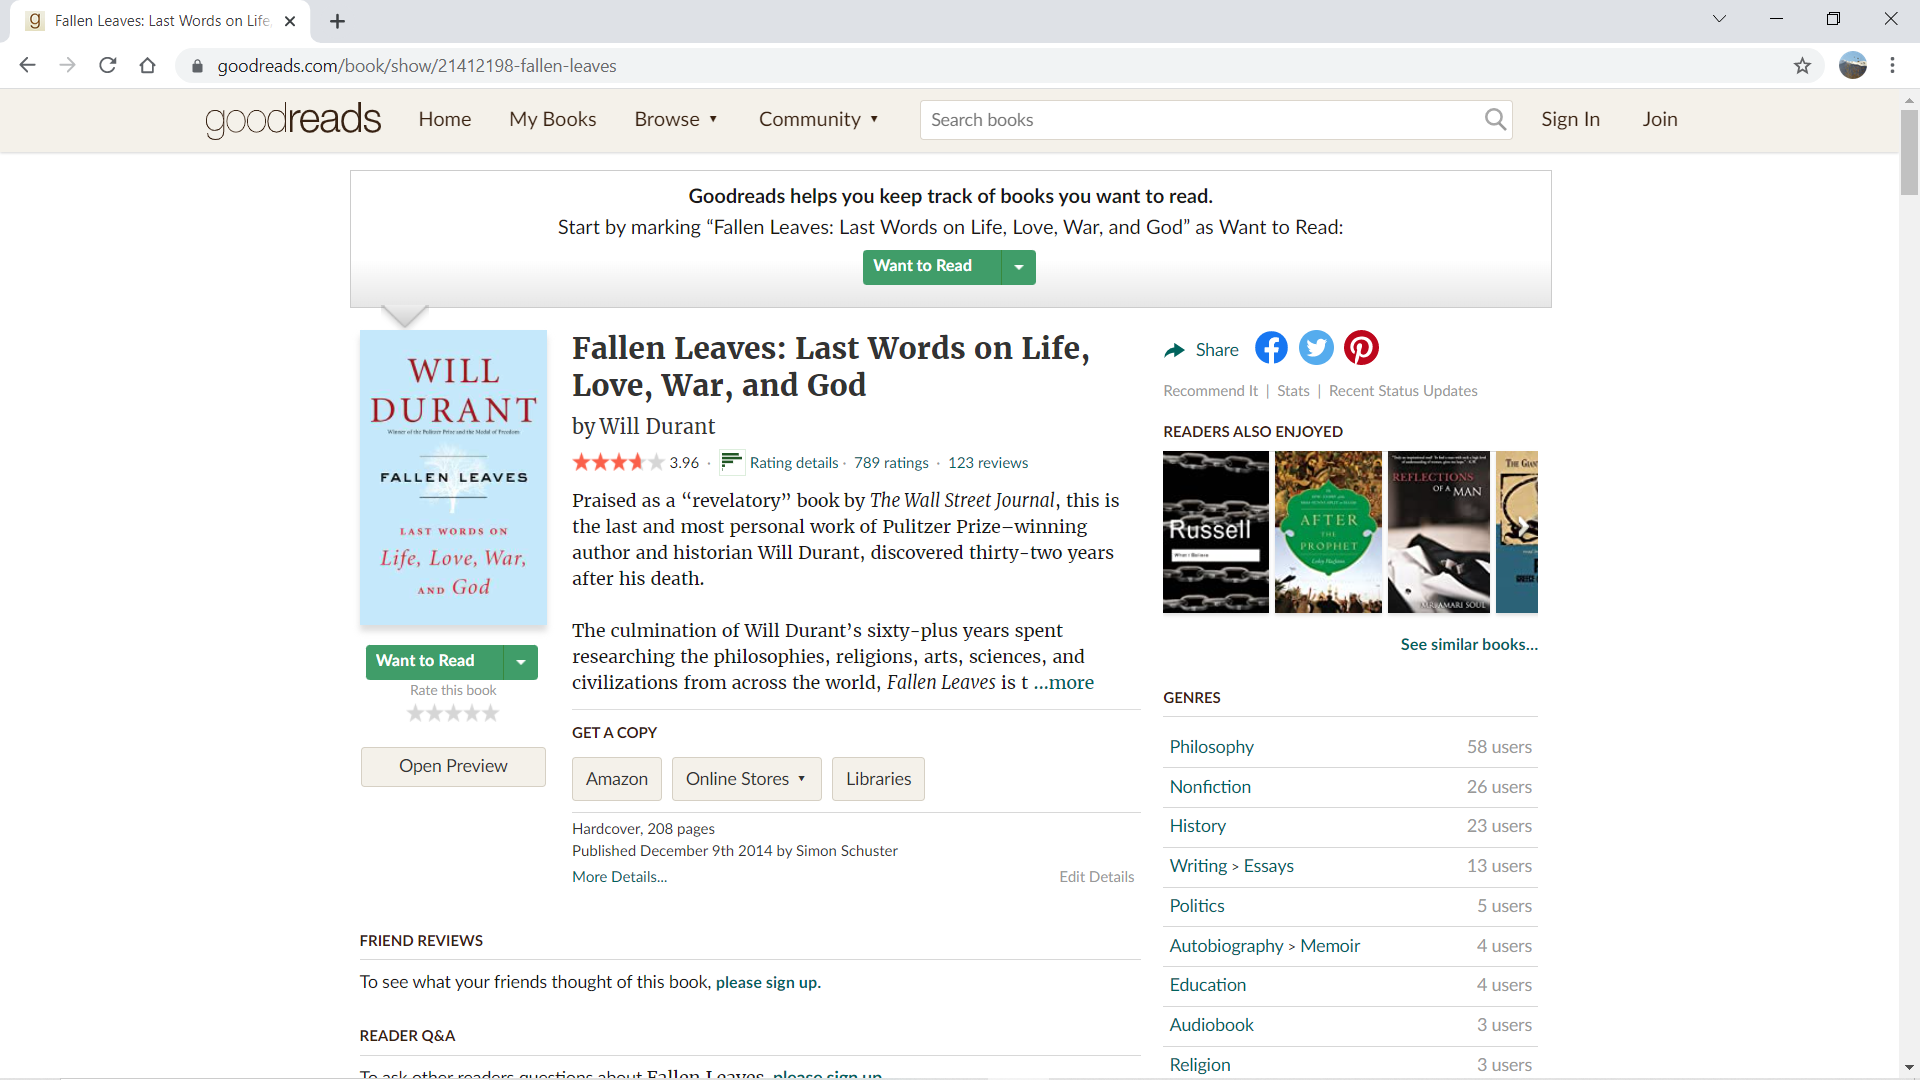The height and width of the screenshot is (1080, 1920).
Task: Expand description with ...more link
Action: [1064, 683]
